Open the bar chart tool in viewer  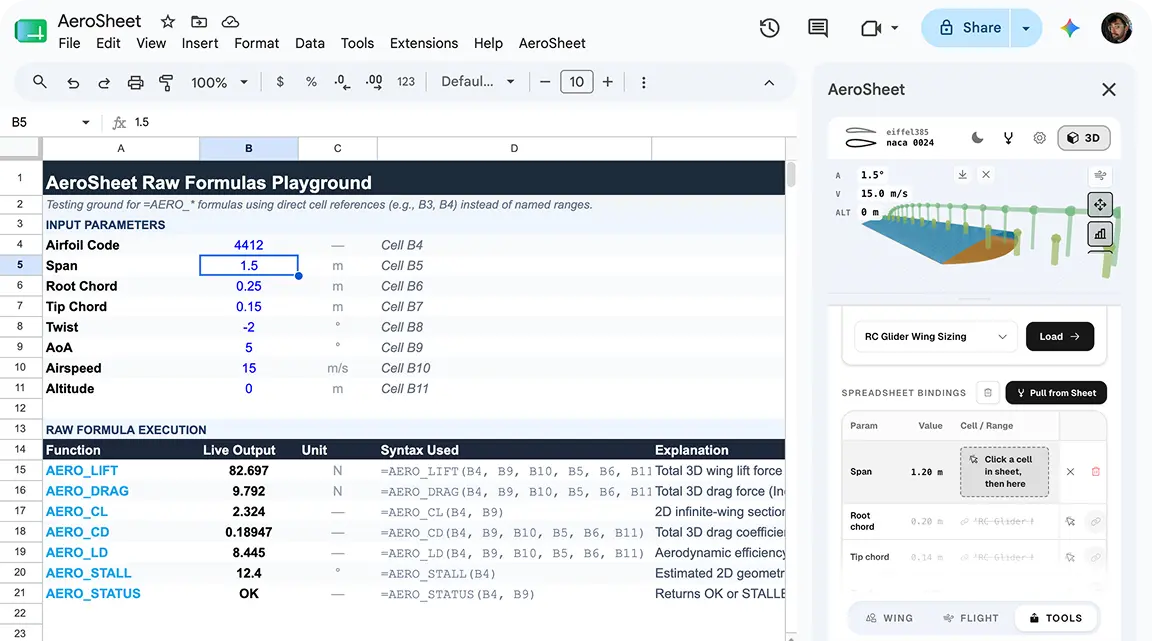pyautogui.click(x=1100, y=234)
